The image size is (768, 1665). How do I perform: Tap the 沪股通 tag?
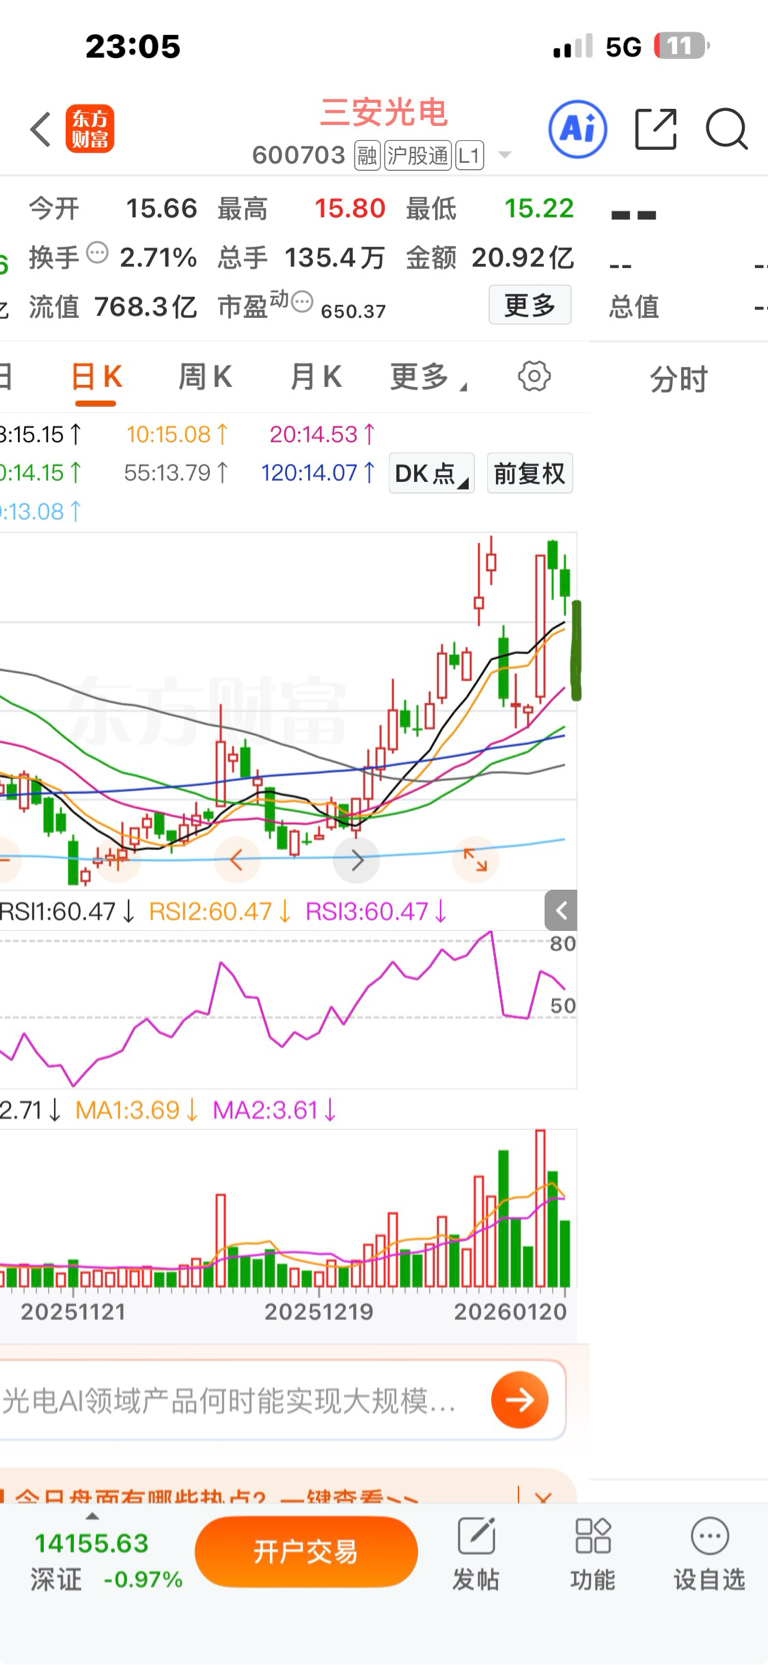coord(418,156)
